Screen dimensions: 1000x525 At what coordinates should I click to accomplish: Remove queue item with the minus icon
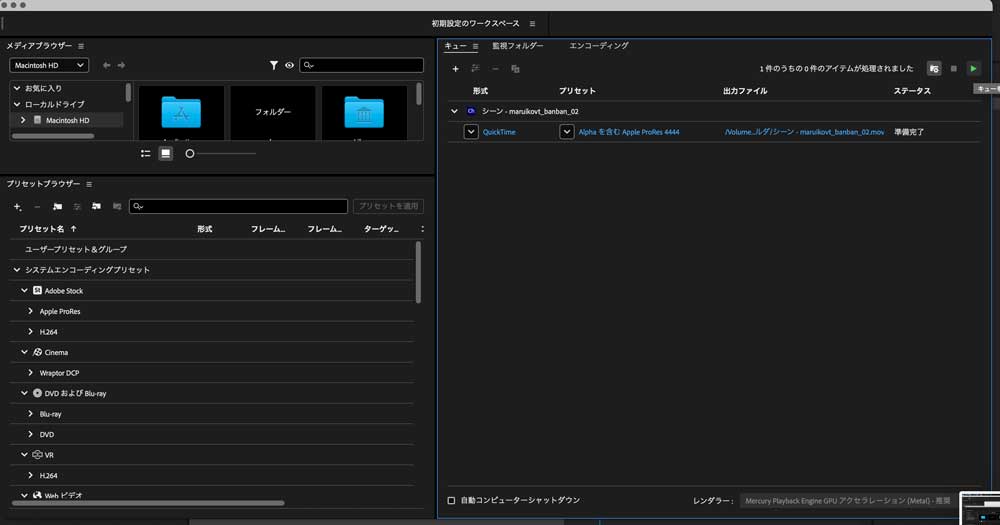coord(495,68)
